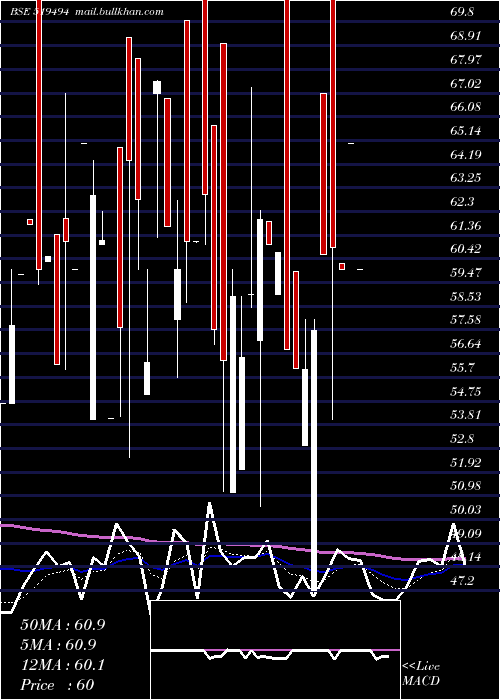This screenshot has width=500, height=700.
Task: Click the 66.08 price axis label
Action: [x=466, y=107]
